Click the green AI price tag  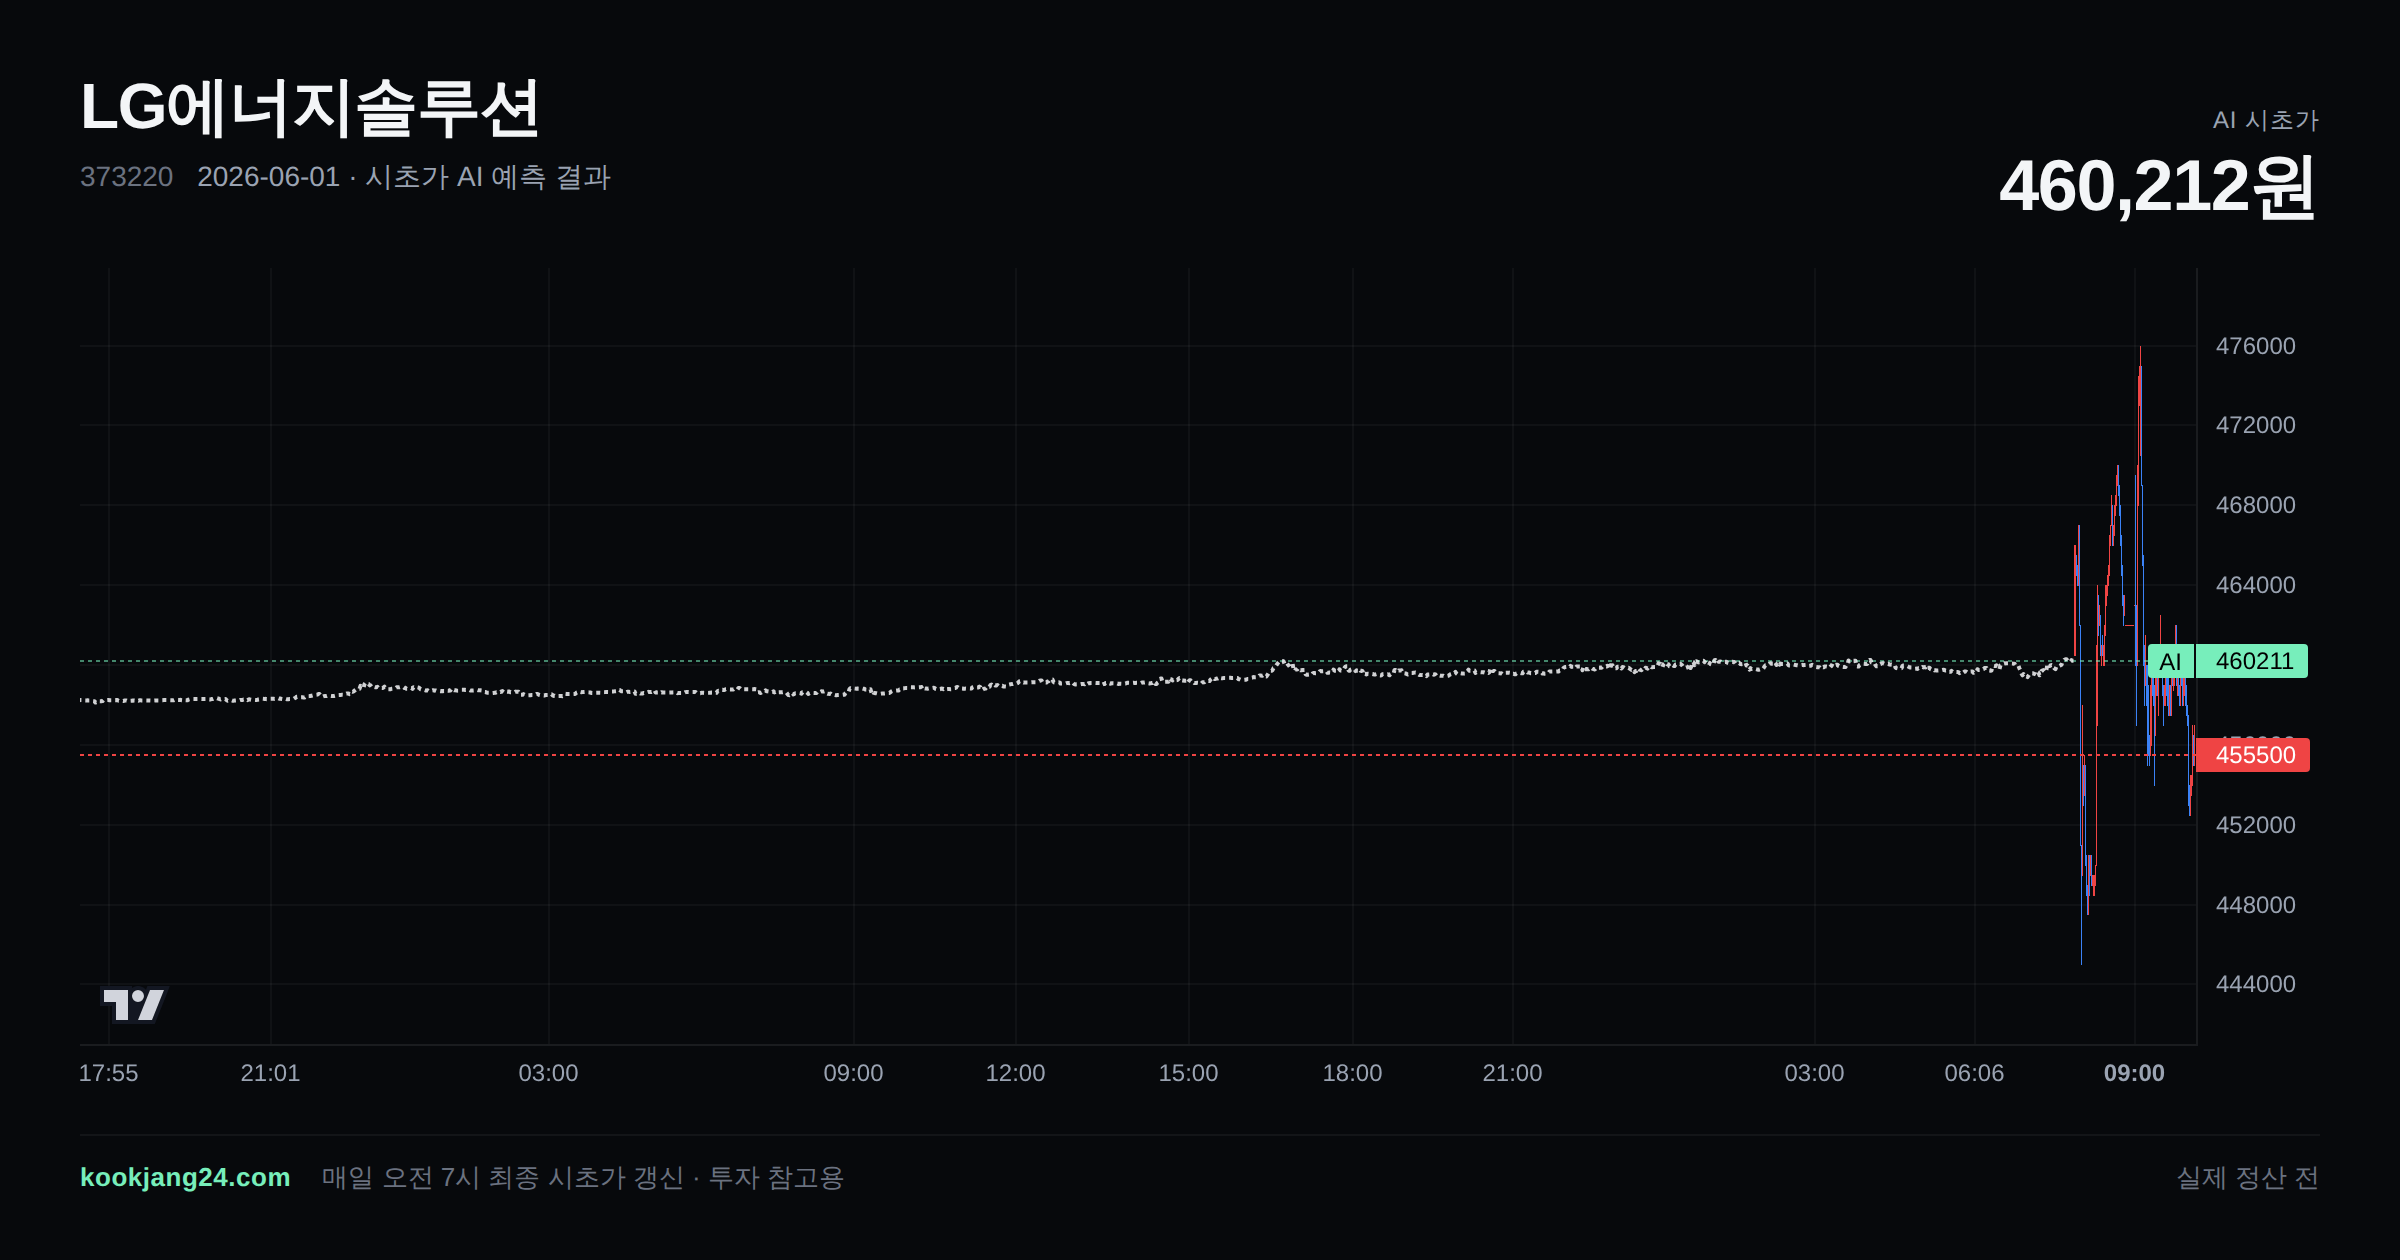pos(2170,661)
